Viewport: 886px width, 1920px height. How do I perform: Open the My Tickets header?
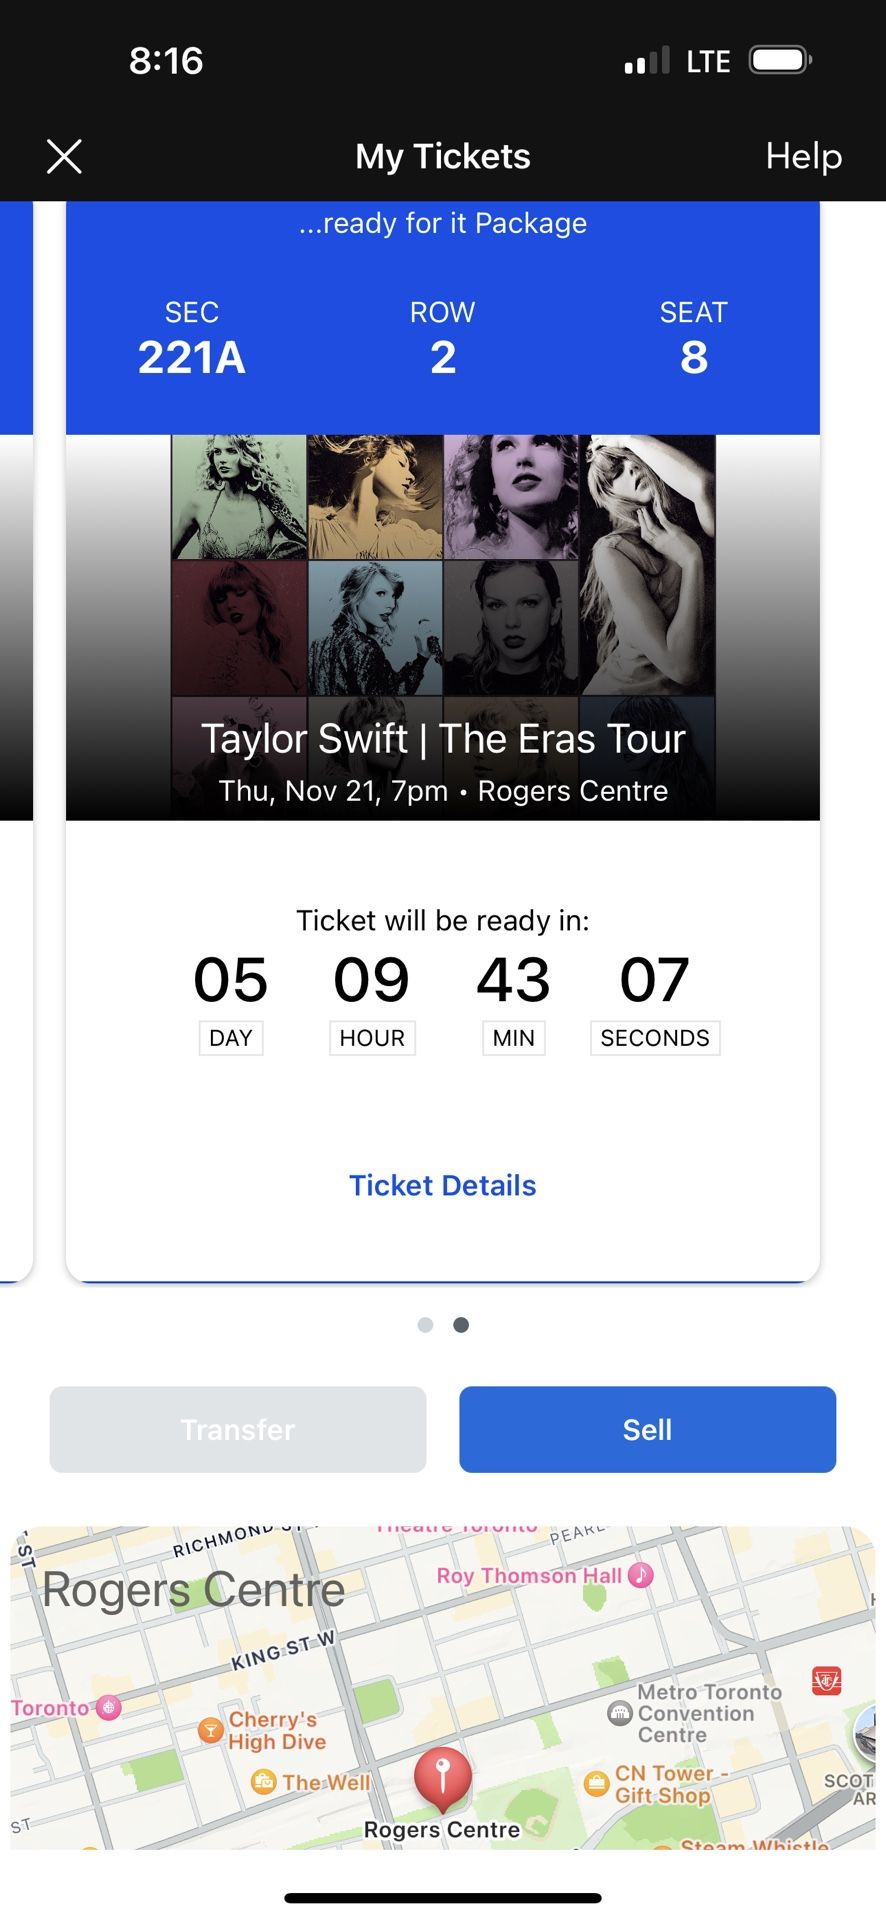pyautogui.click(x=443, y=156)
